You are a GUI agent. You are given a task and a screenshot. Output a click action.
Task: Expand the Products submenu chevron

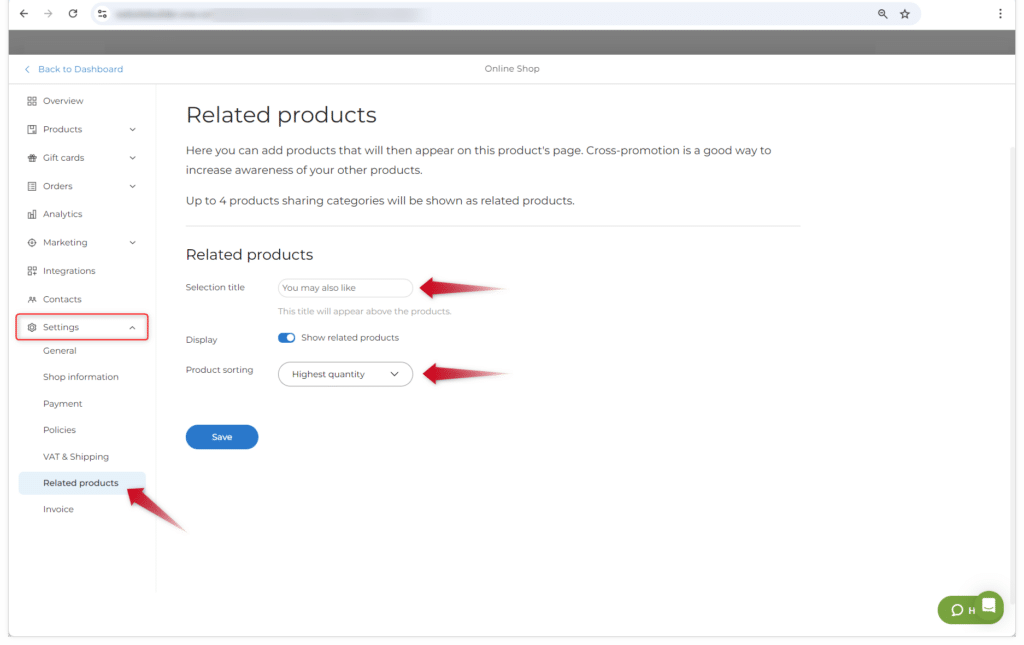tap(132, 130)
